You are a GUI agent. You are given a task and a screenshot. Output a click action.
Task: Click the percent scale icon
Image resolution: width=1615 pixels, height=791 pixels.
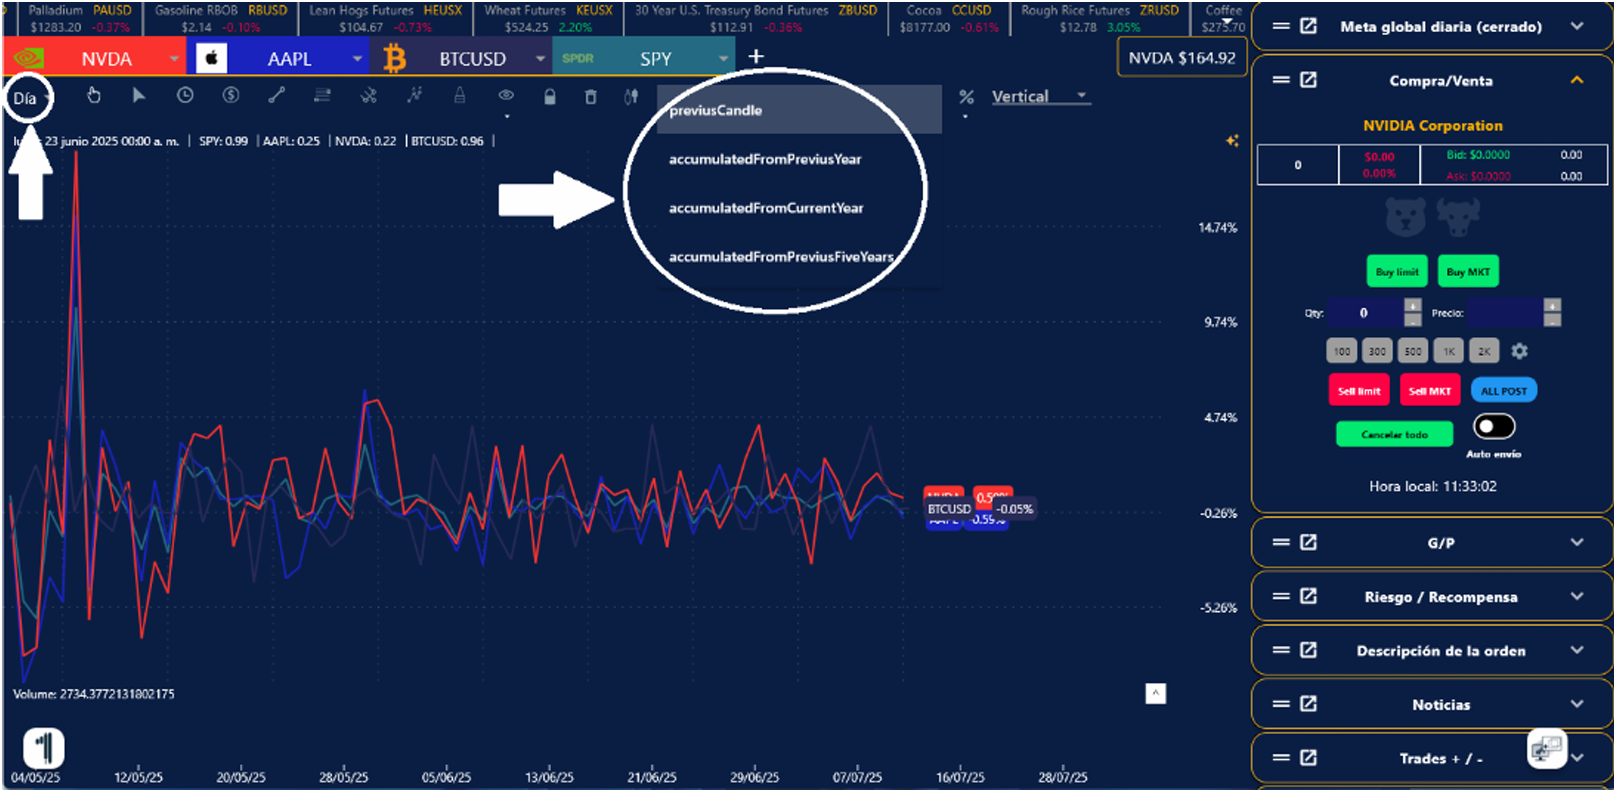pyautogui.click(x=966, y=97)
